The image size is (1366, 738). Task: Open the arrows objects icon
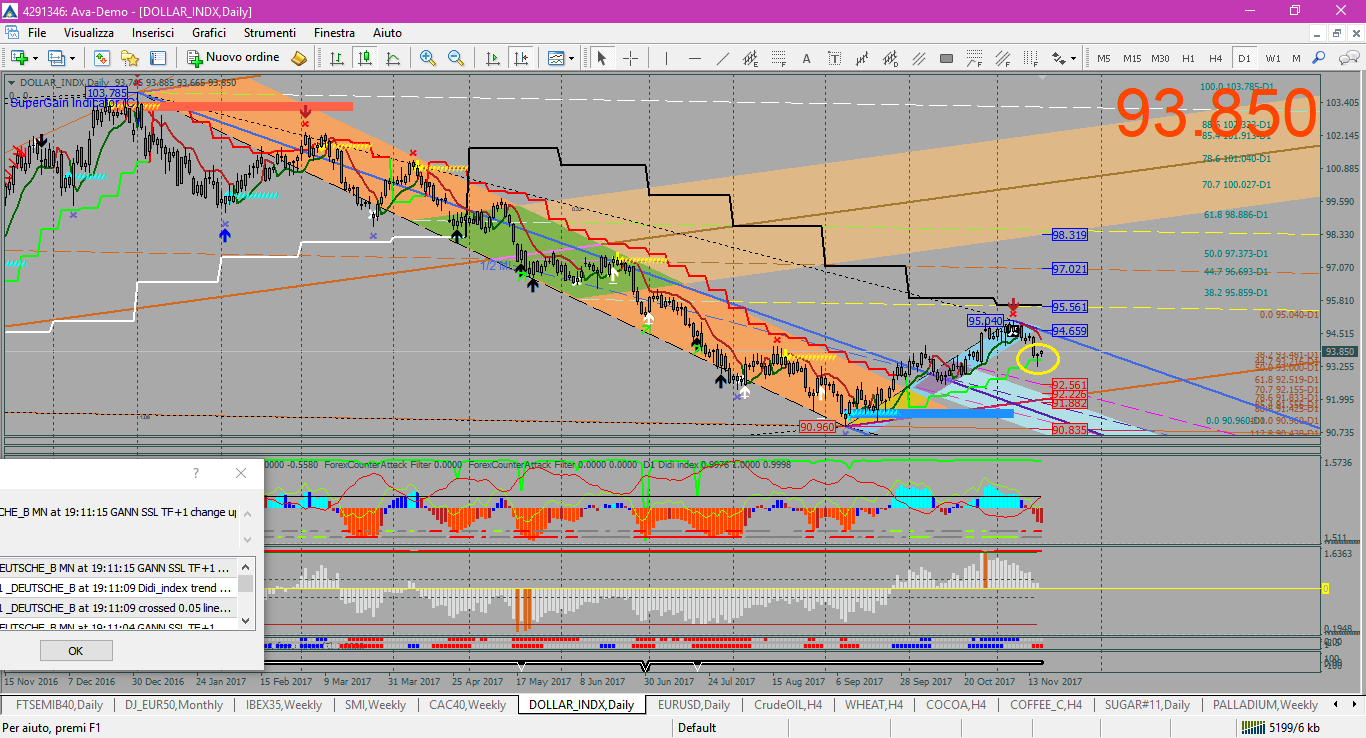pyautogui.click(x=1058, y=58)
